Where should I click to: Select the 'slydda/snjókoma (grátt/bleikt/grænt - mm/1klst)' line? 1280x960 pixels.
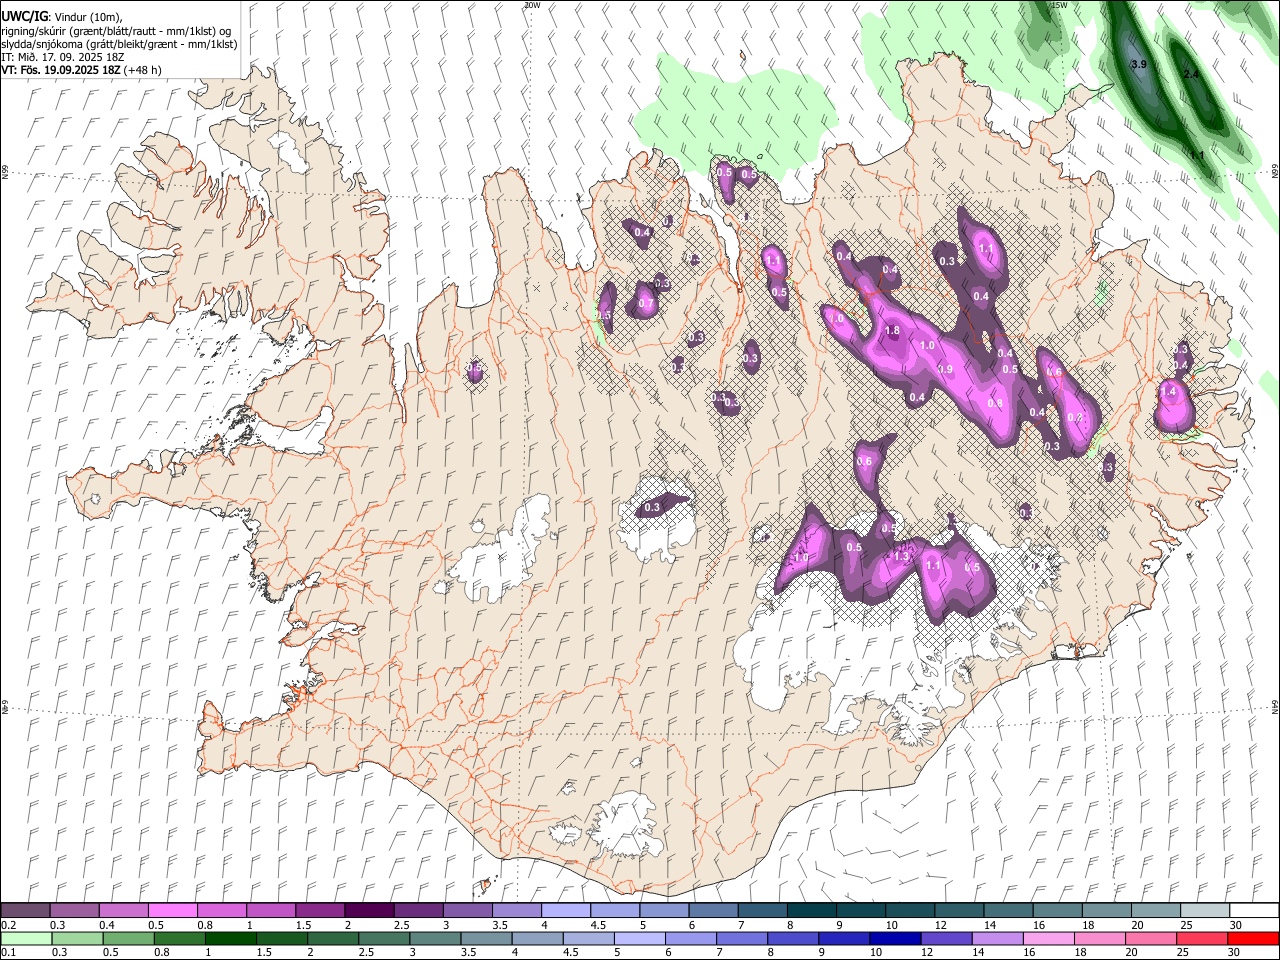[119, 44]
